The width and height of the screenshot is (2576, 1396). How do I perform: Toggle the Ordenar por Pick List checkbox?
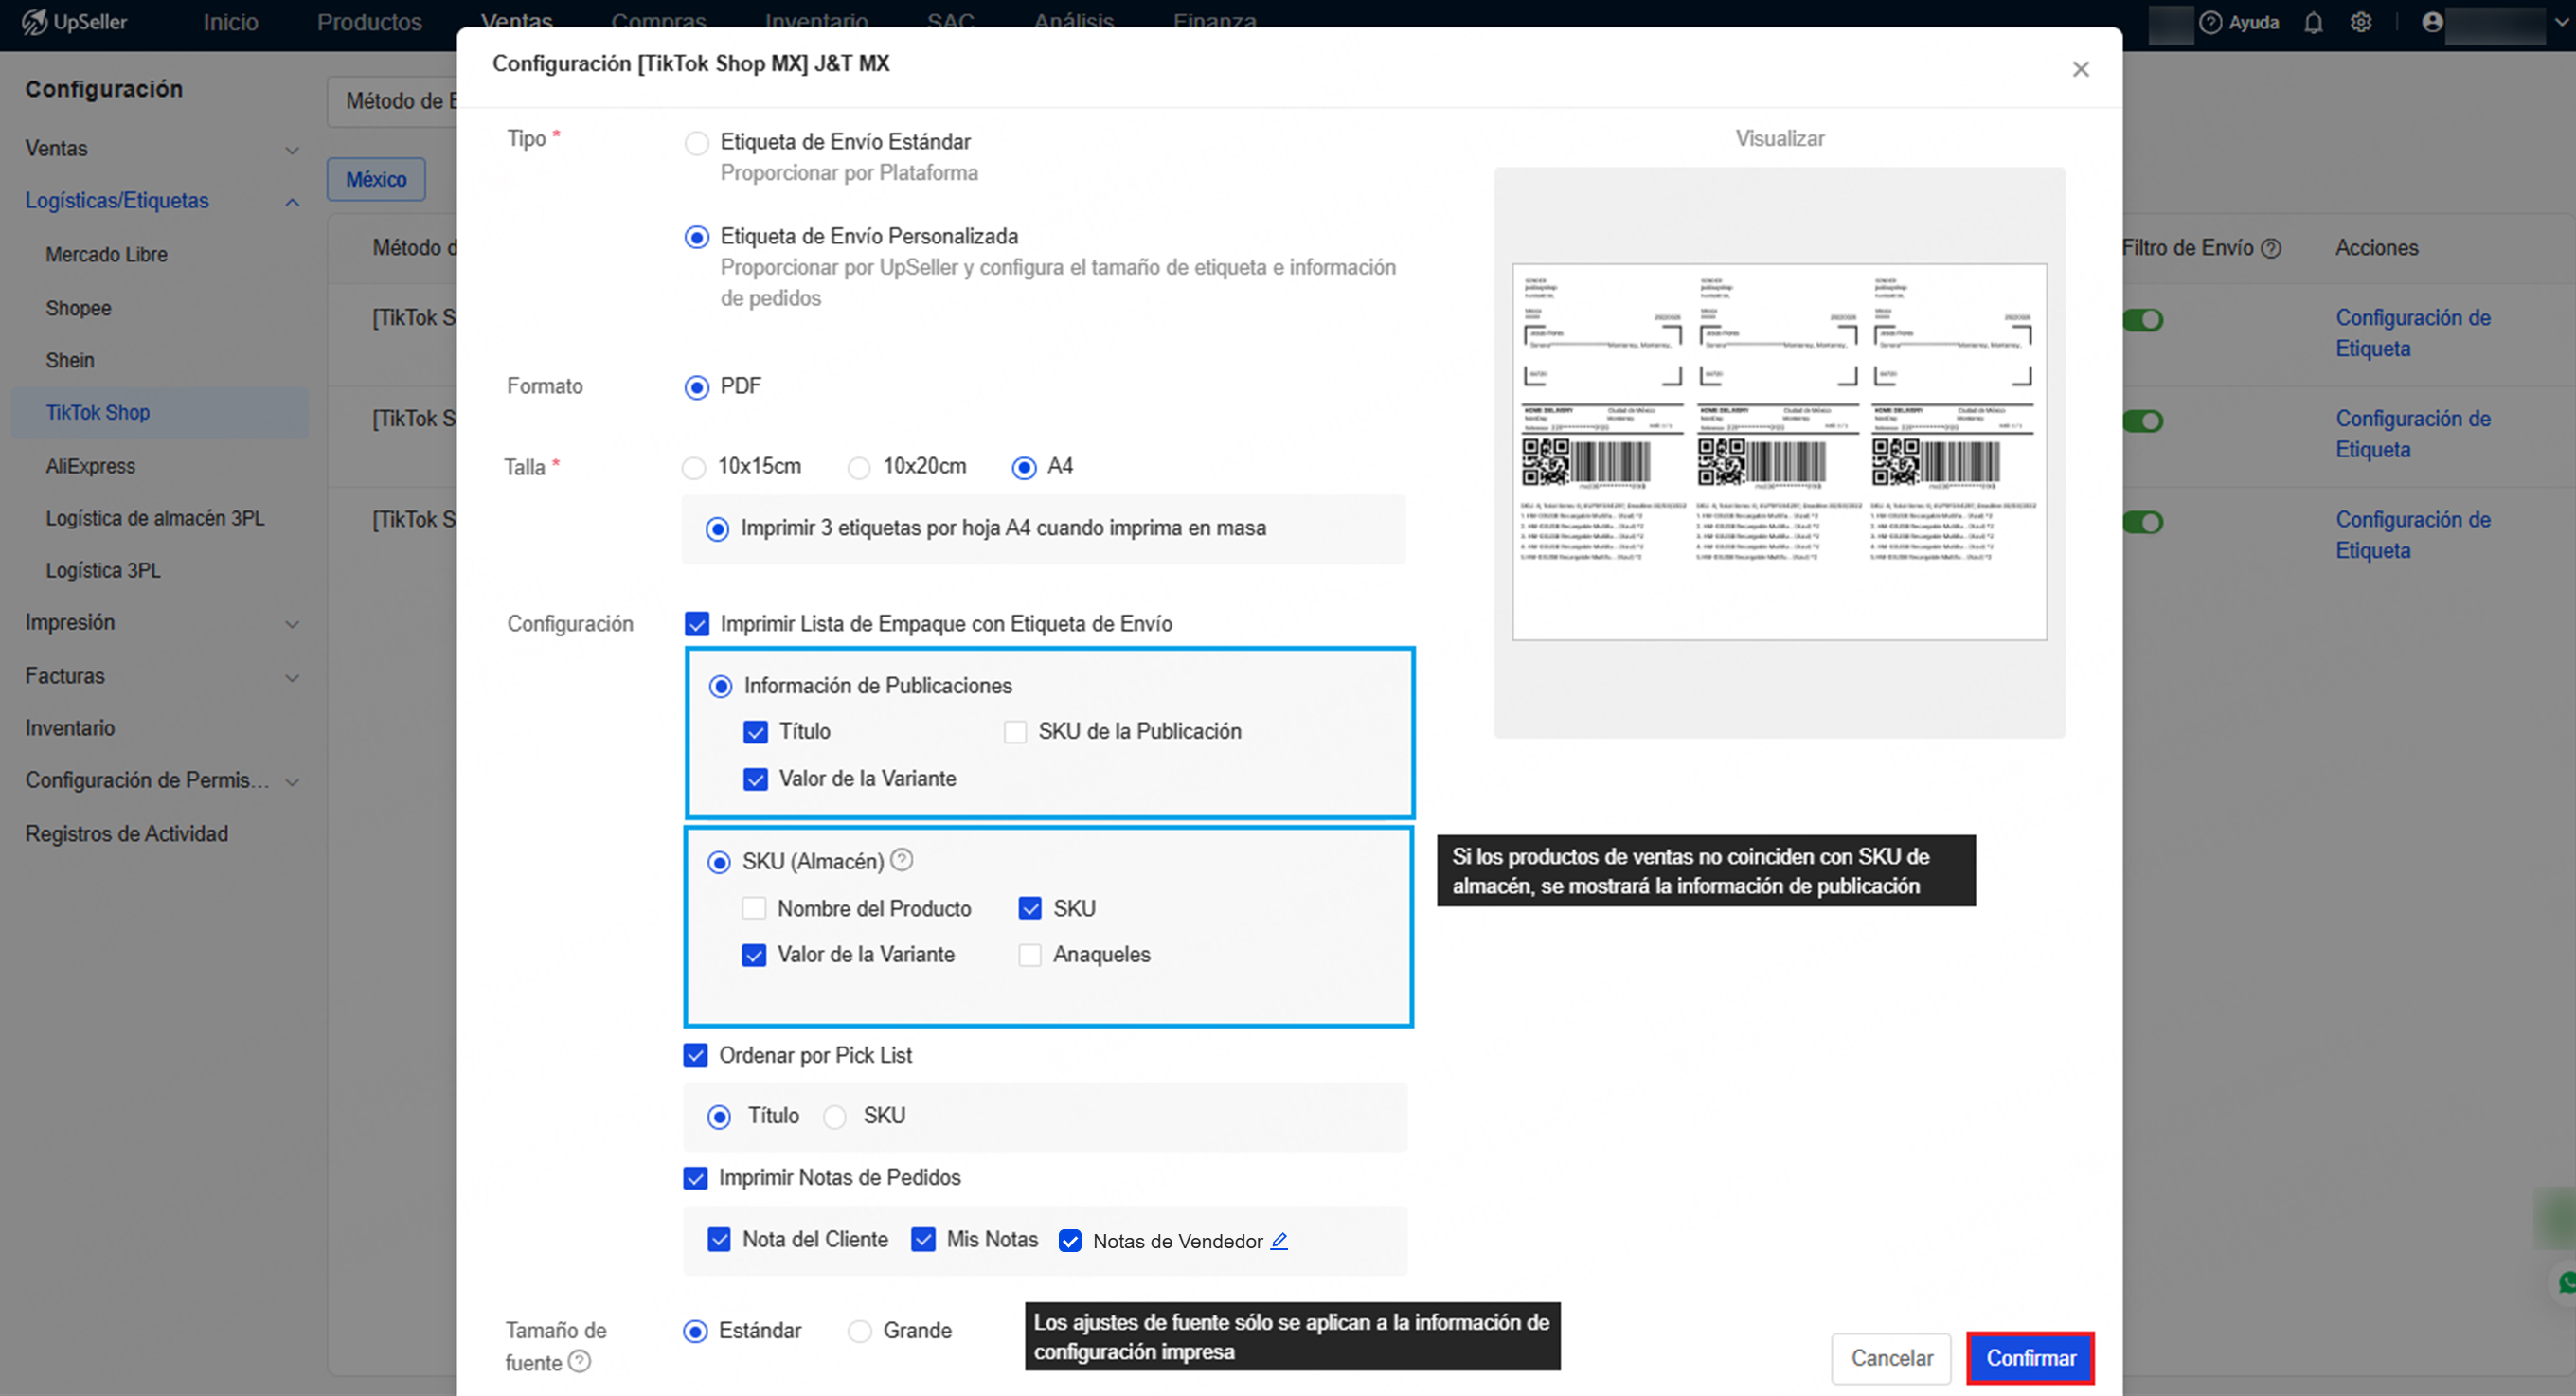coord(696,1055)
